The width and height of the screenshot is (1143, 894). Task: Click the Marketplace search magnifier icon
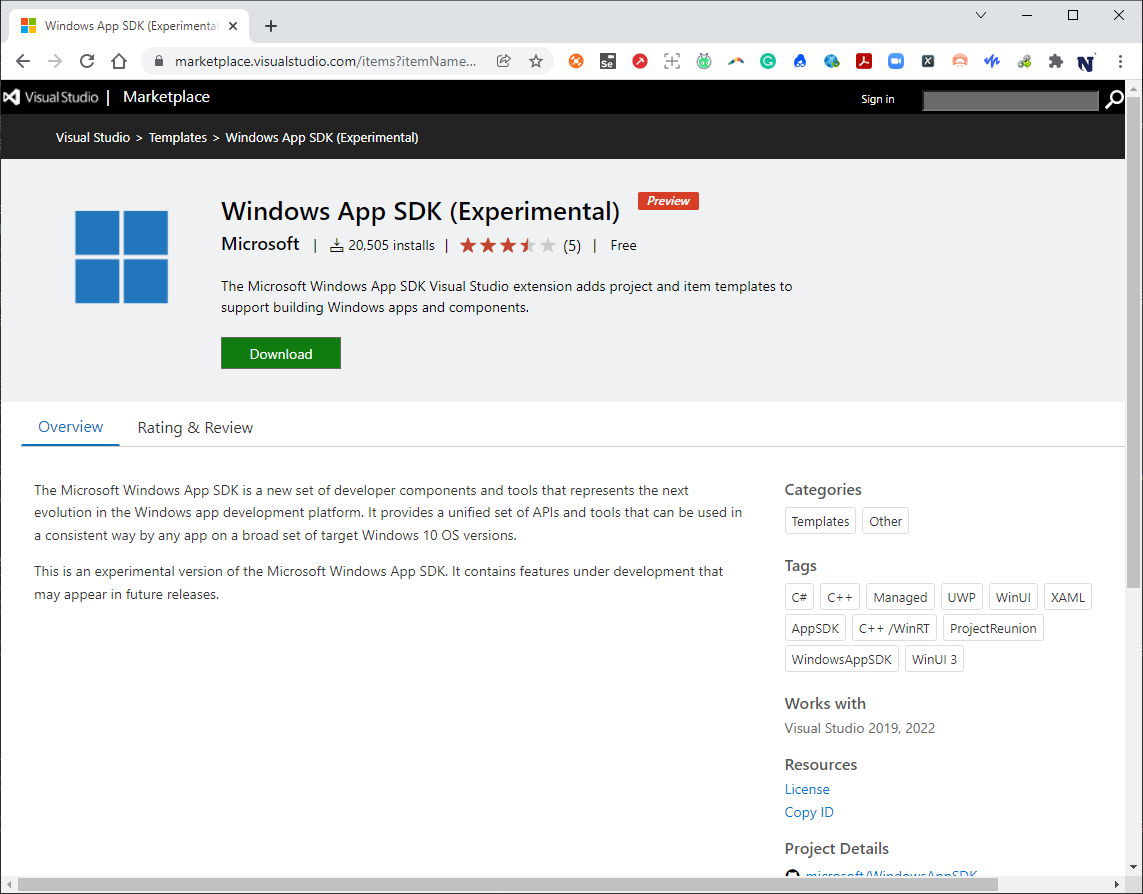point(1114,99)
